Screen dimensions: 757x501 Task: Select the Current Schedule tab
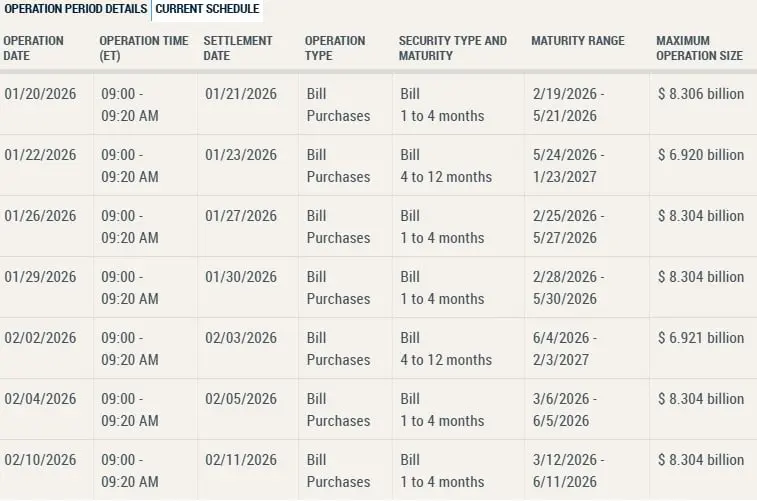[x=207, y=9]
